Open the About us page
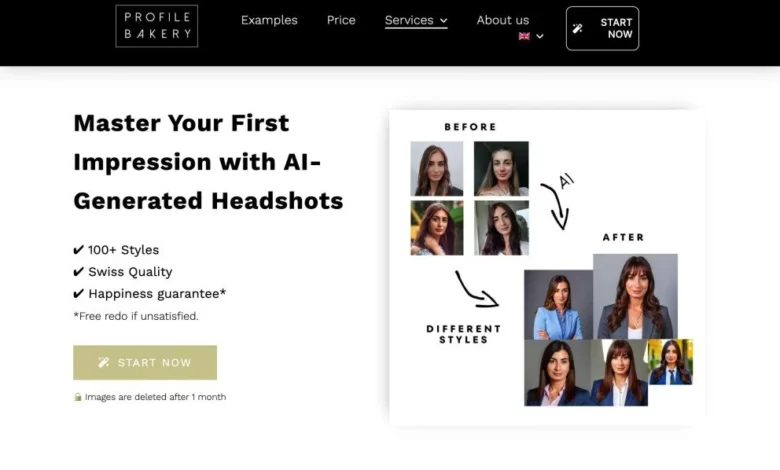 click(x=503, y=20)
